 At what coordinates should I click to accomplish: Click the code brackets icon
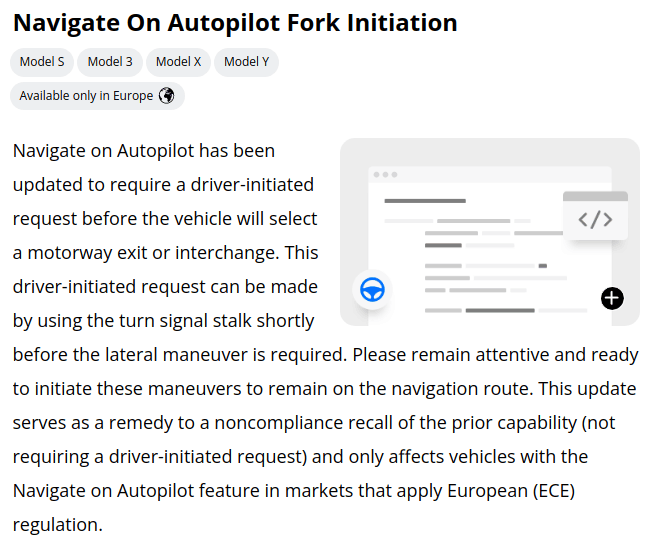[595, 220]
